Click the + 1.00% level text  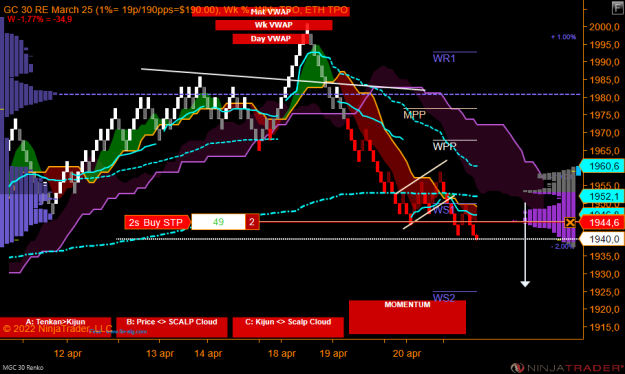[564, 37]
